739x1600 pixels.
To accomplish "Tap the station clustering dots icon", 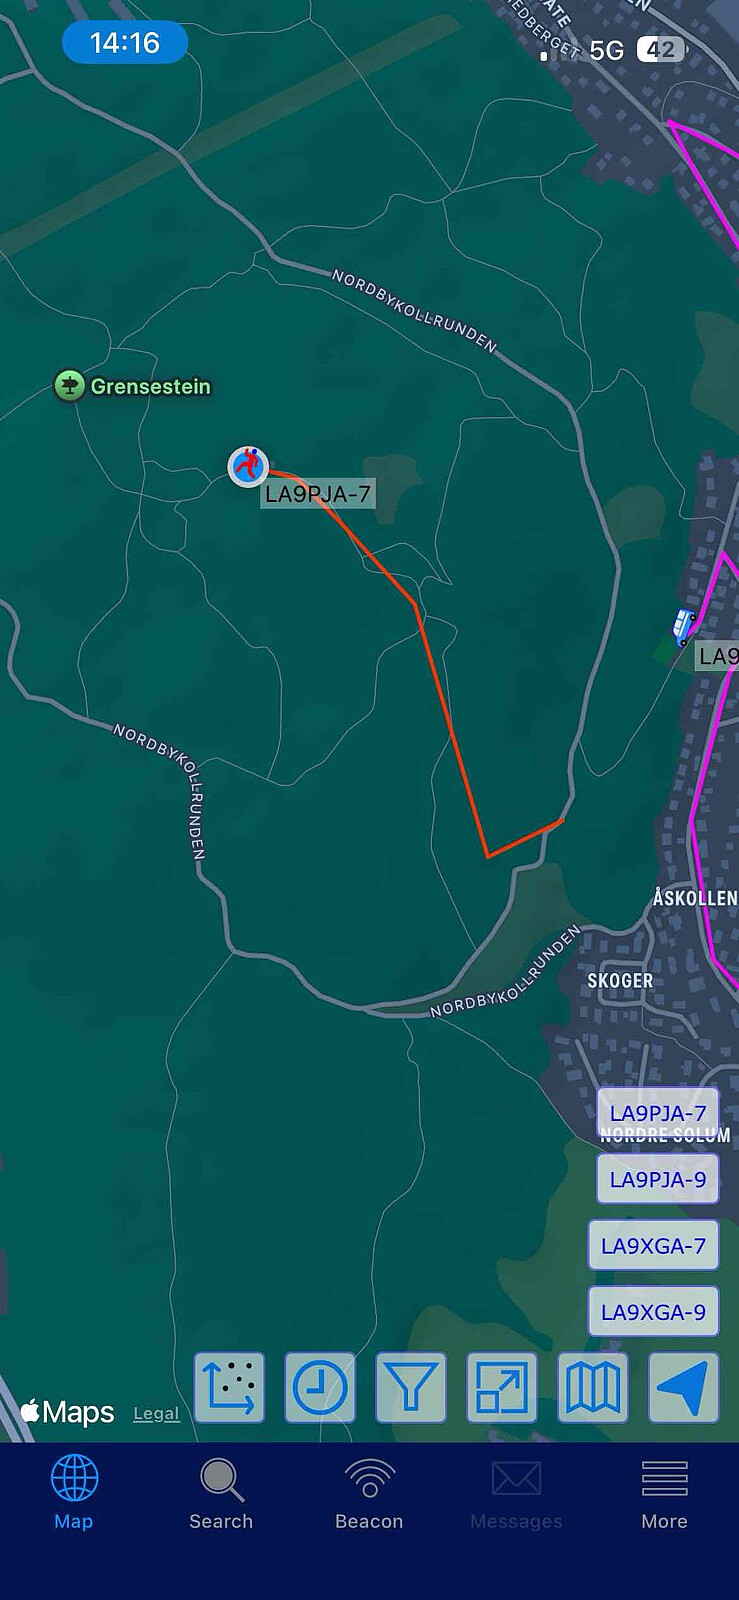I will point(229,1387).
